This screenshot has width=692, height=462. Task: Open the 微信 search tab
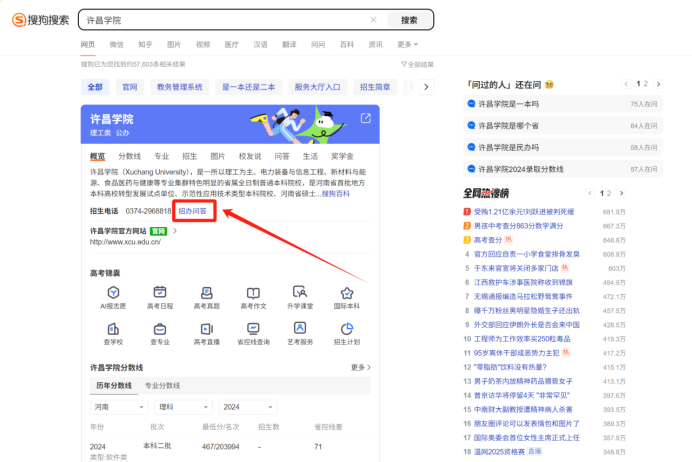(117, 45)
